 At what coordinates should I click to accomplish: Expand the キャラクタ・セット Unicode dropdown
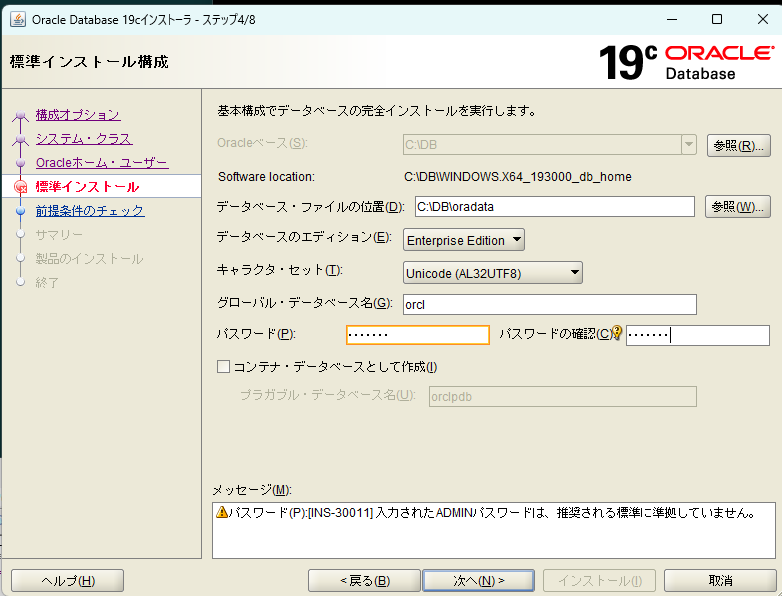point(493,272)
